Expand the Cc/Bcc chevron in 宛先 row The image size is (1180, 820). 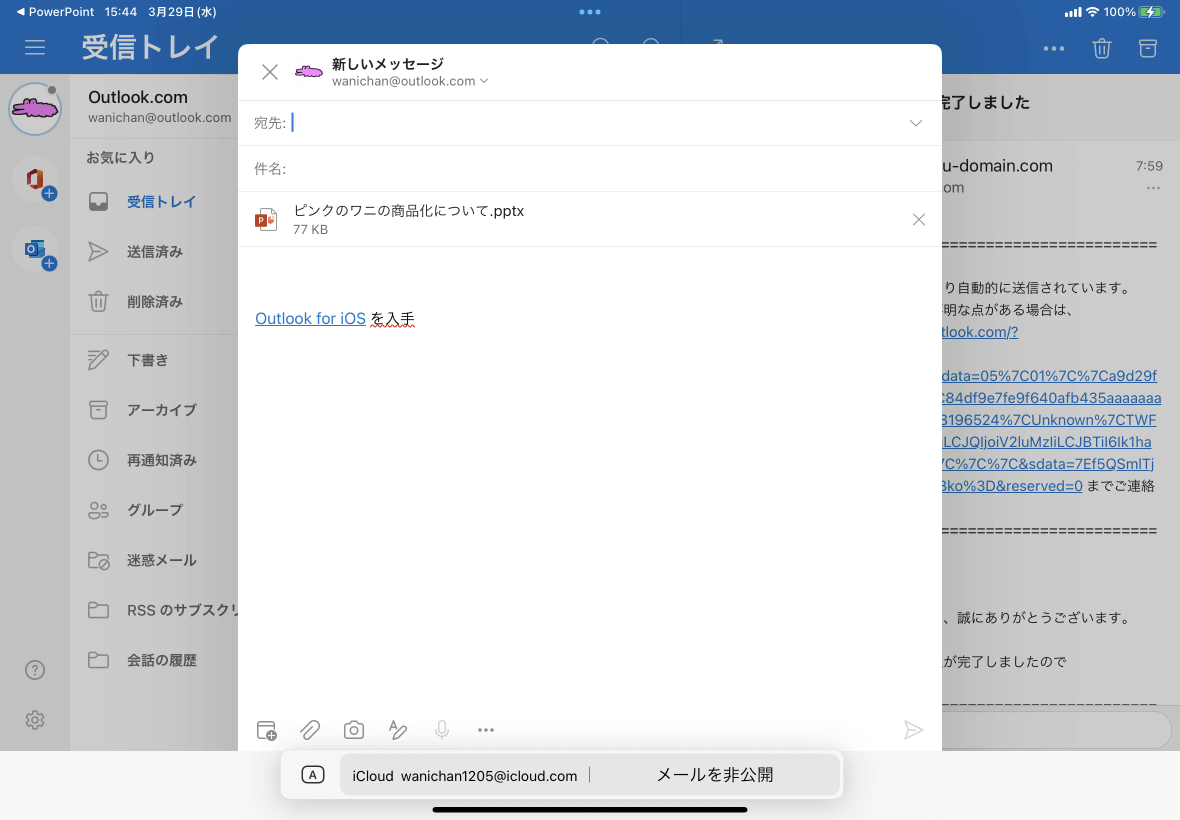click(x=915, y=123)
